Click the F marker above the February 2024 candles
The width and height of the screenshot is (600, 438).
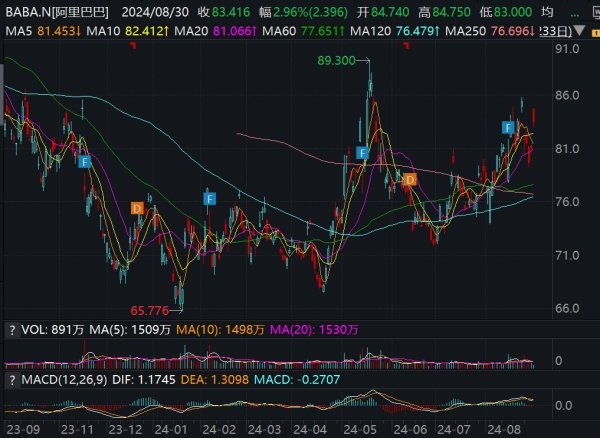tap(209, 199)
